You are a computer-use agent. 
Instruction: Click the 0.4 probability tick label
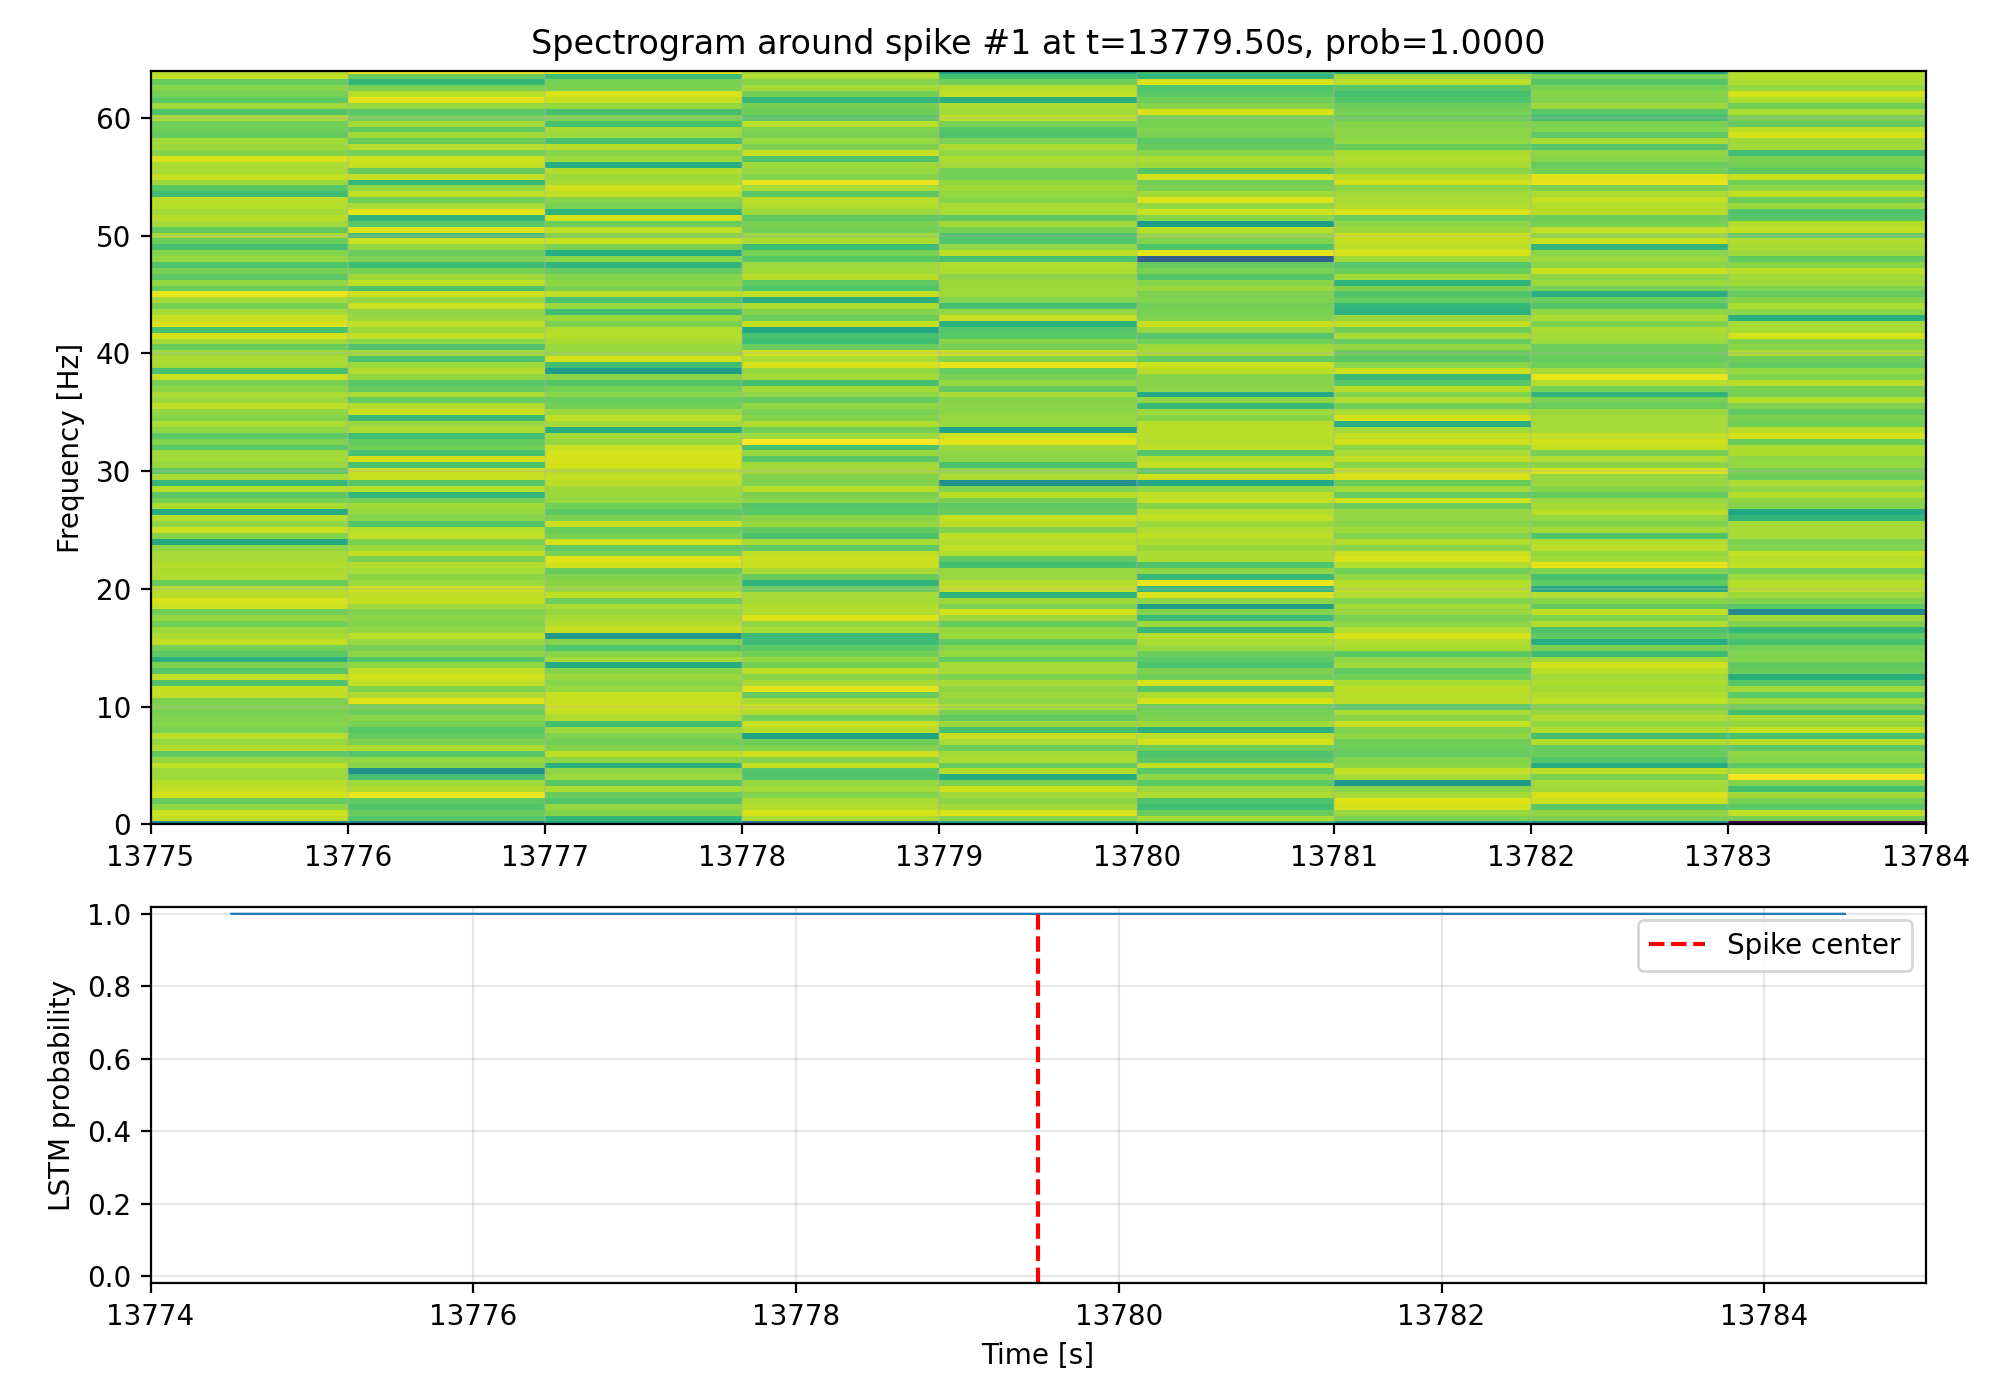click(x=110, y=1132)
